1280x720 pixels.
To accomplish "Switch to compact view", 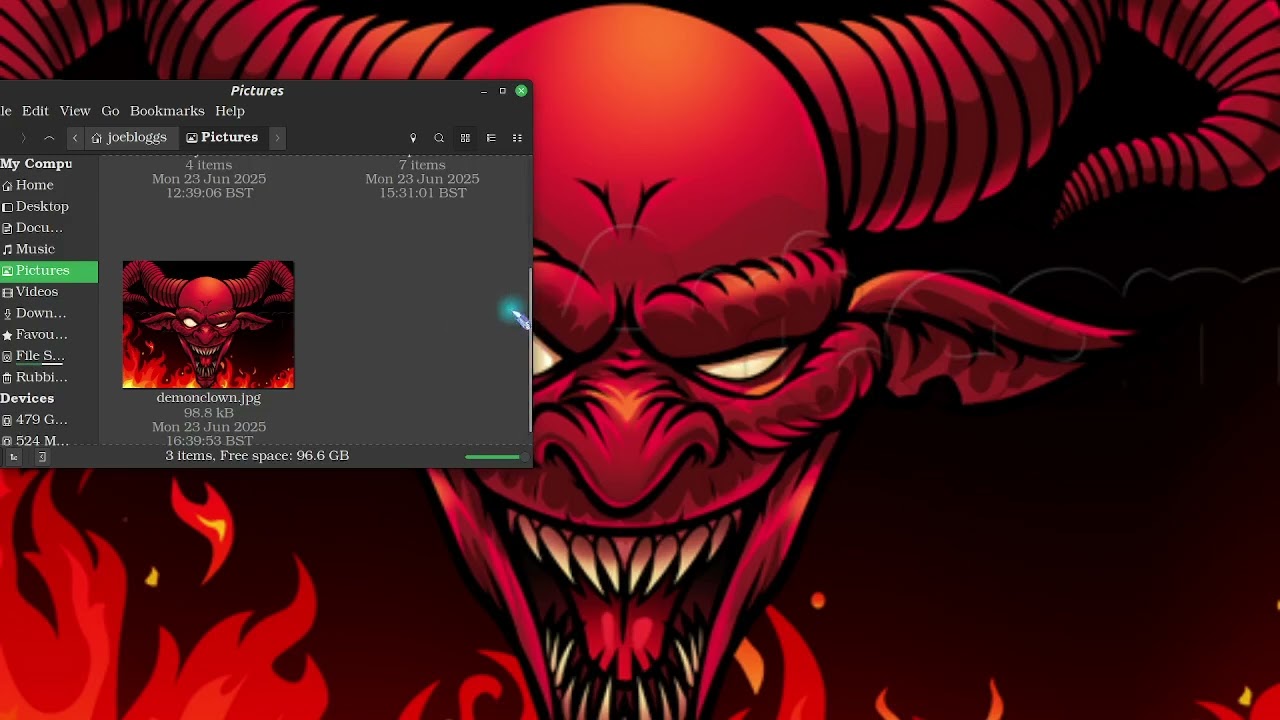I will pyautogui.click(x=517, y=138).
